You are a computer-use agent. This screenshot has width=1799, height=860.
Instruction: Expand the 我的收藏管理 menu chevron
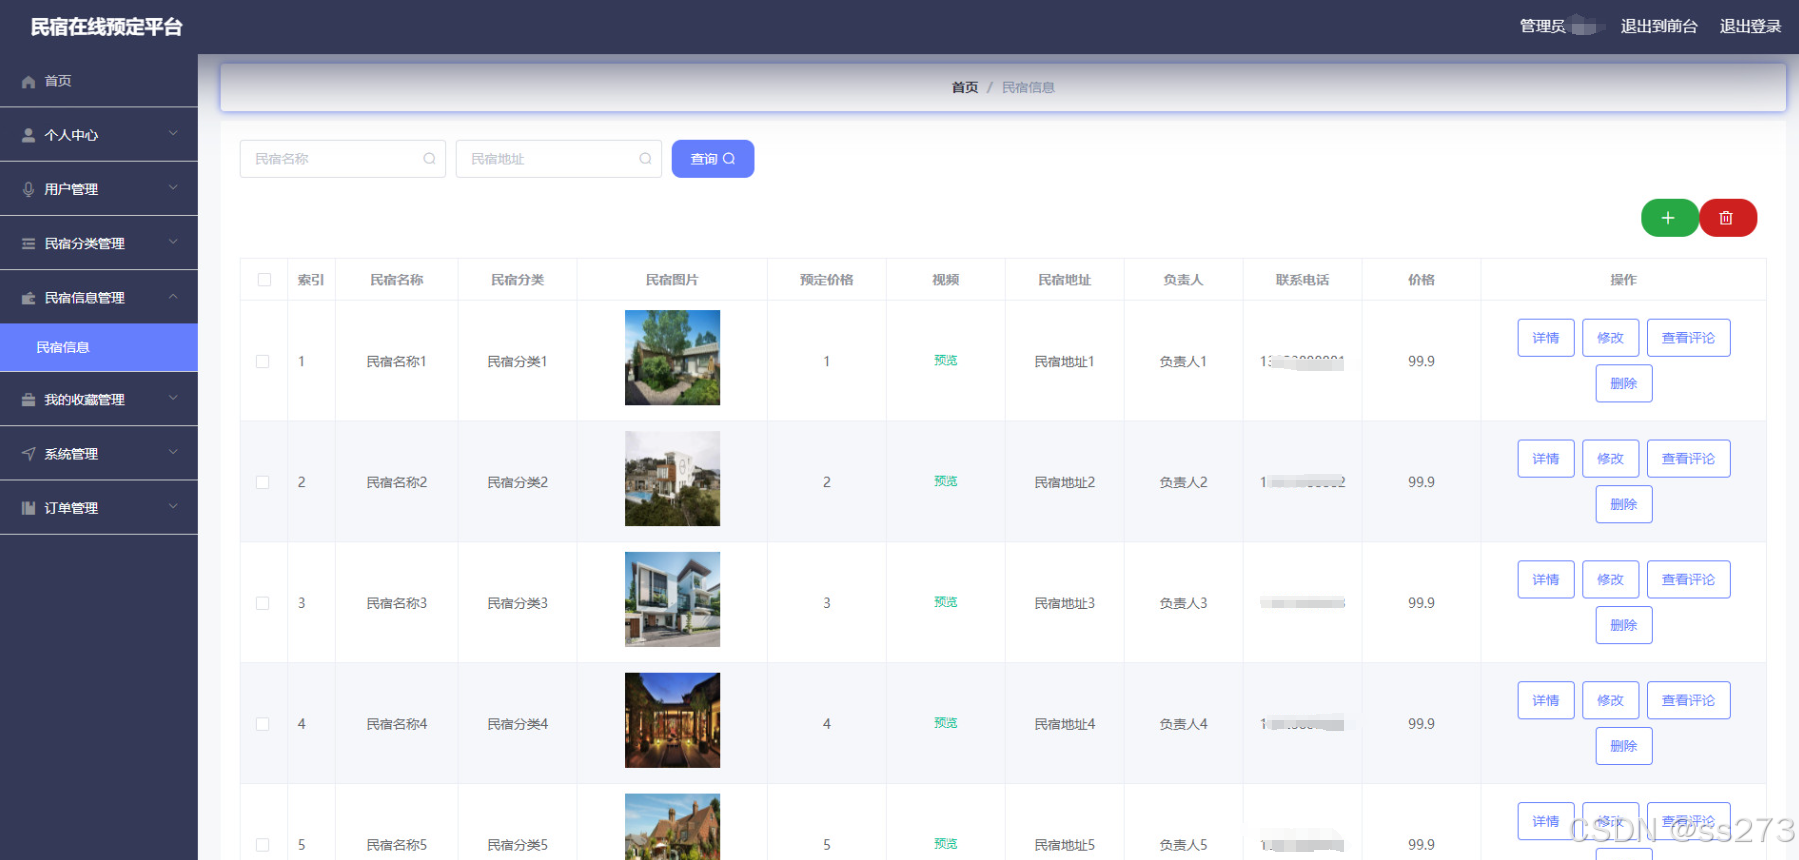point(173,398)
